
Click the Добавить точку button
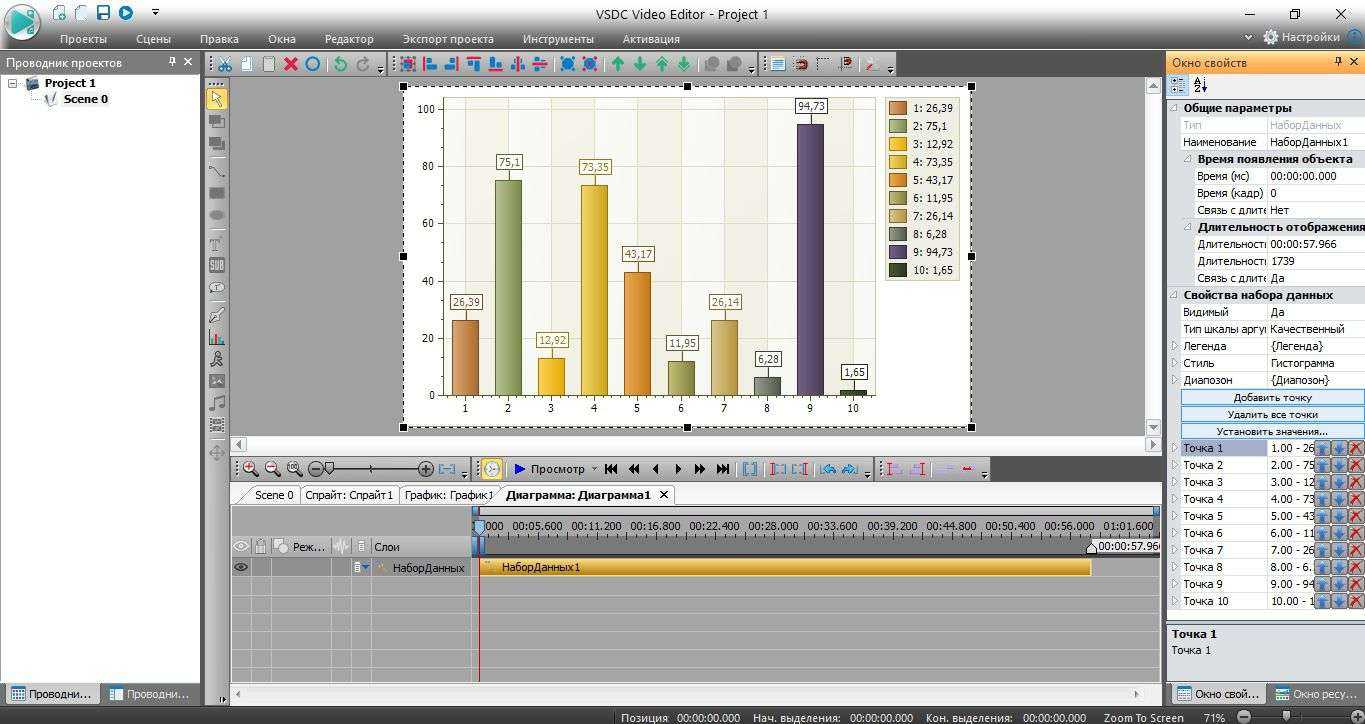[1272, 397]
